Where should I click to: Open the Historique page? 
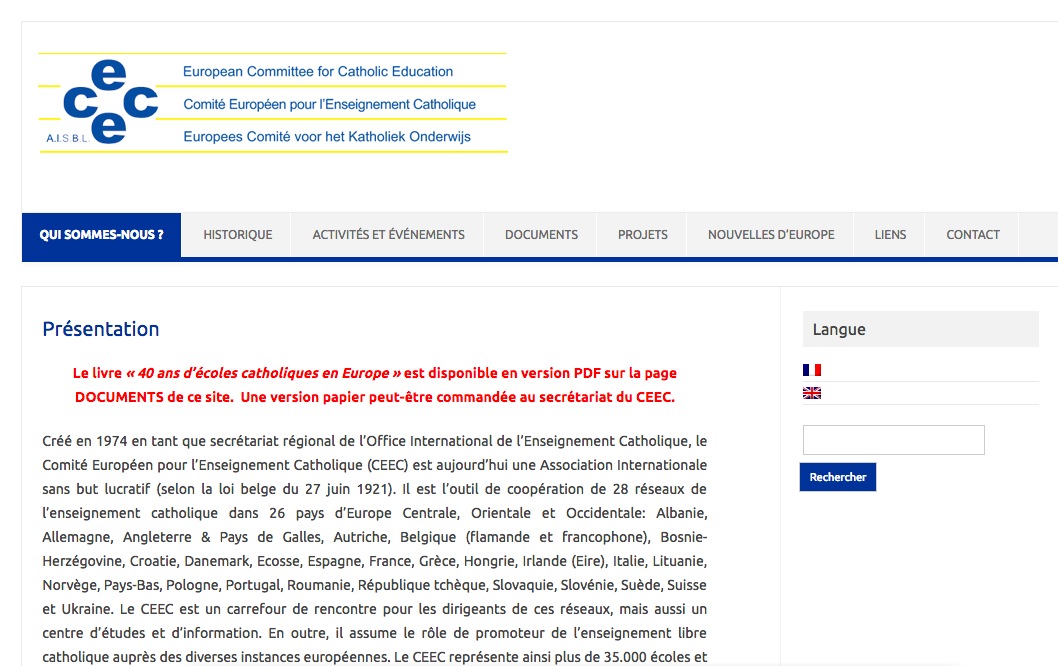pyautogui.click(x=238, y=235)
